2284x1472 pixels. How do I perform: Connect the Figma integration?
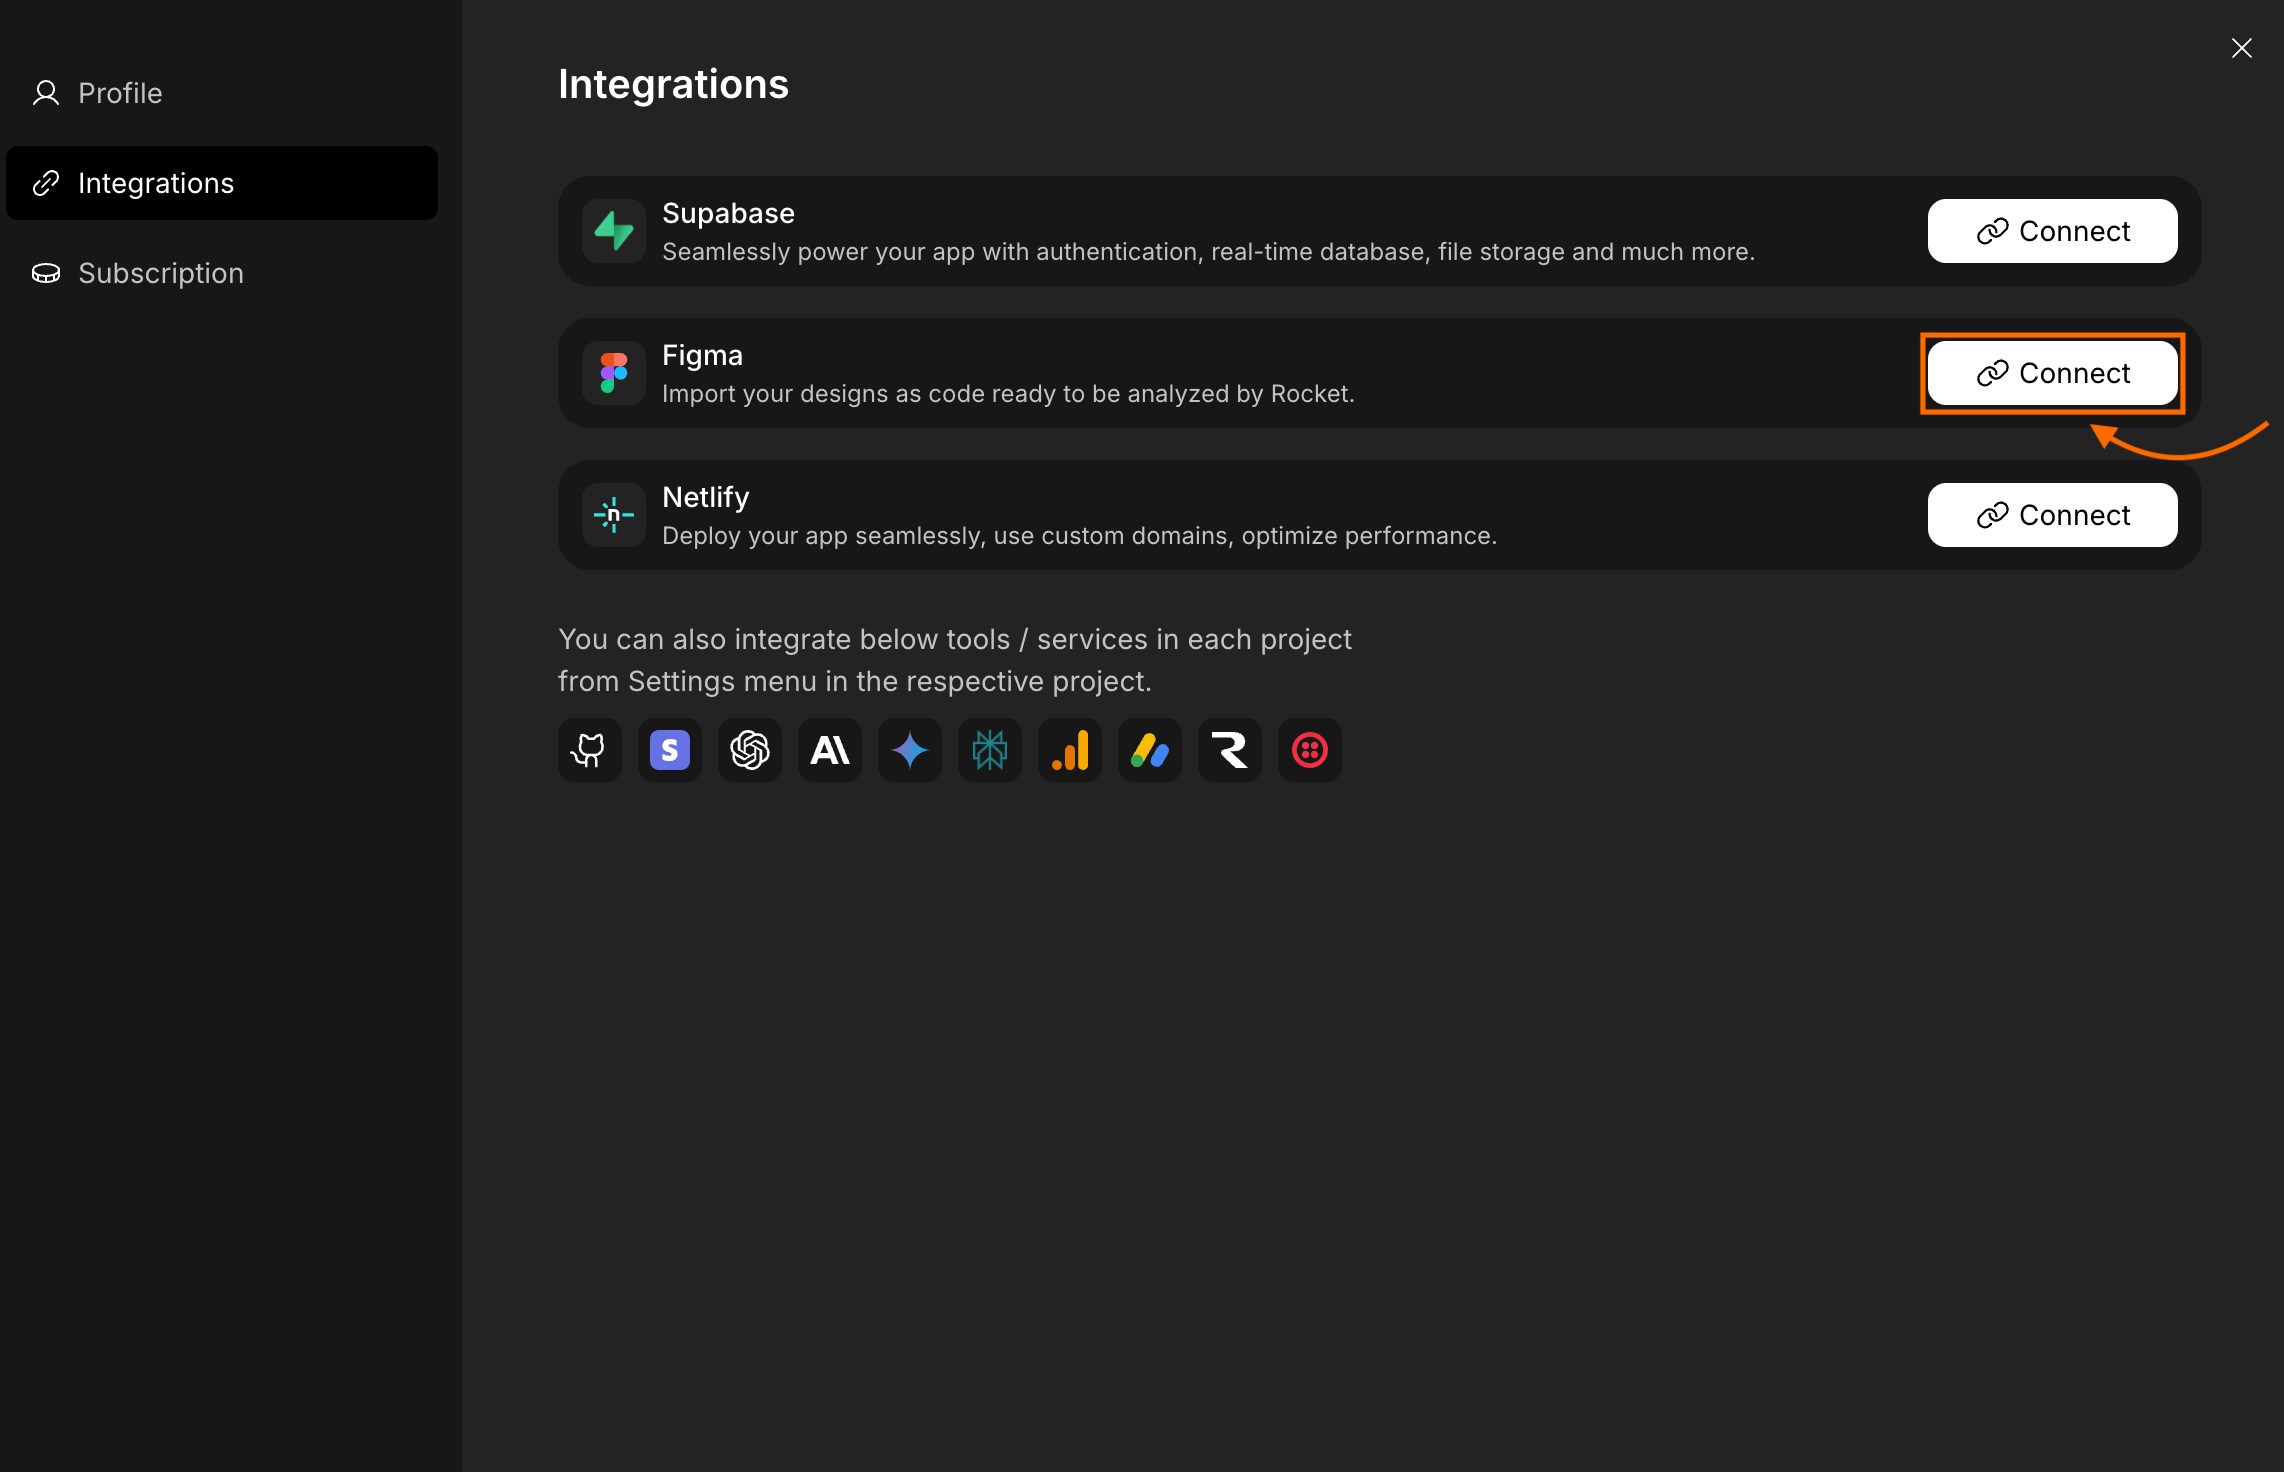click(x=2052, y=373)
